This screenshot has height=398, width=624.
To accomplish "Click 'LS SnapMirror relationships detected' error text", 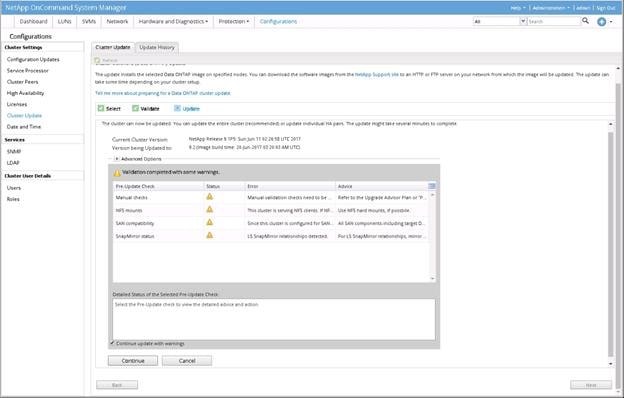I will [287, 236].
